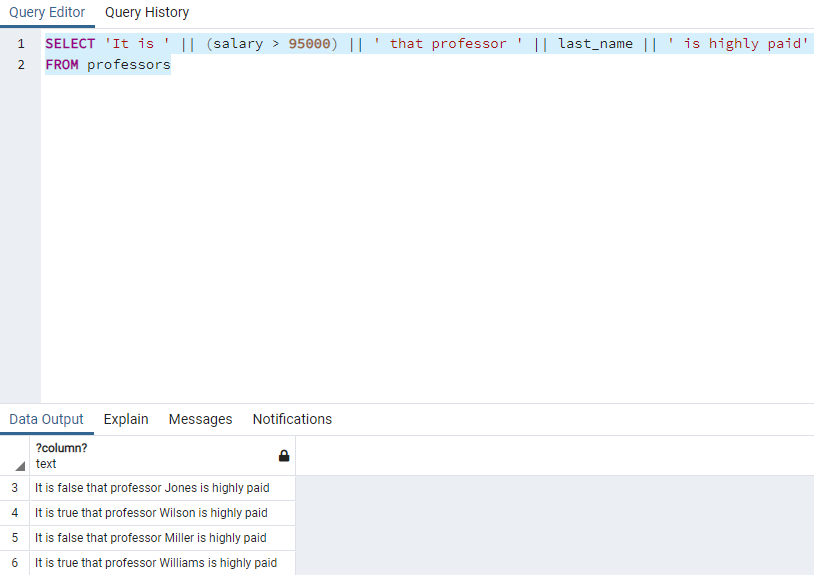Screen dimensions: 814x576
Task: Open the Notifications tab
Action: click(292, 419)
